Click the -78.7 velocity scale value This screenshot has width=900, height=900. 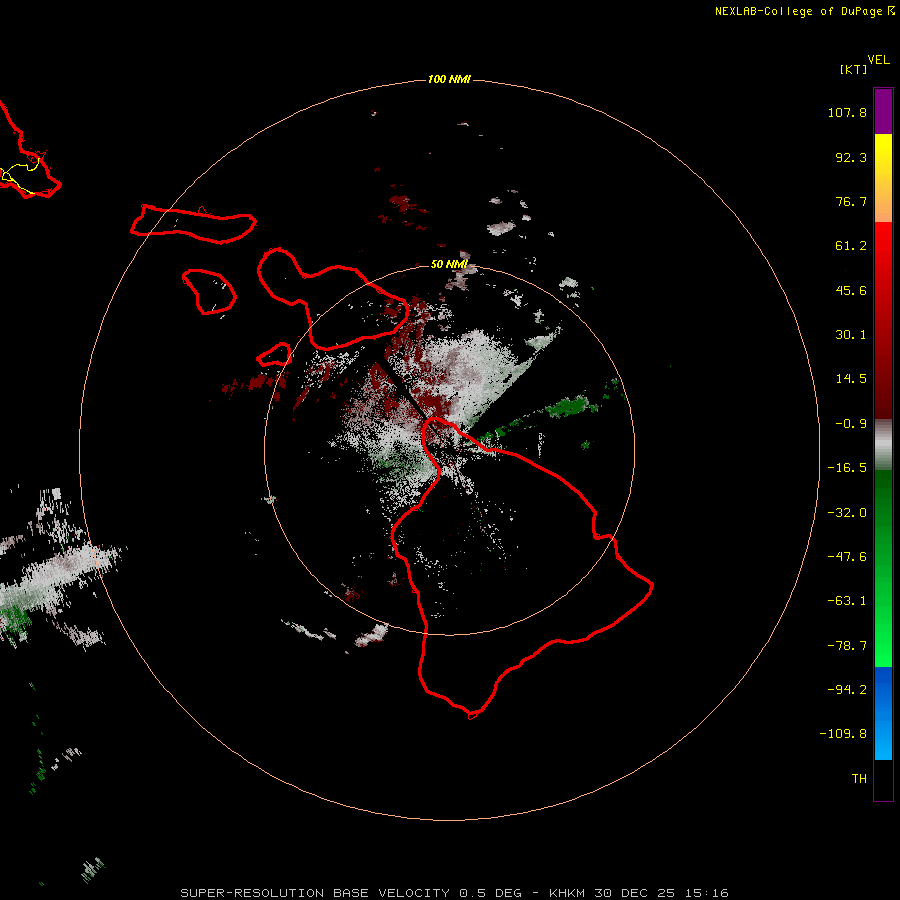click(847, 646)
